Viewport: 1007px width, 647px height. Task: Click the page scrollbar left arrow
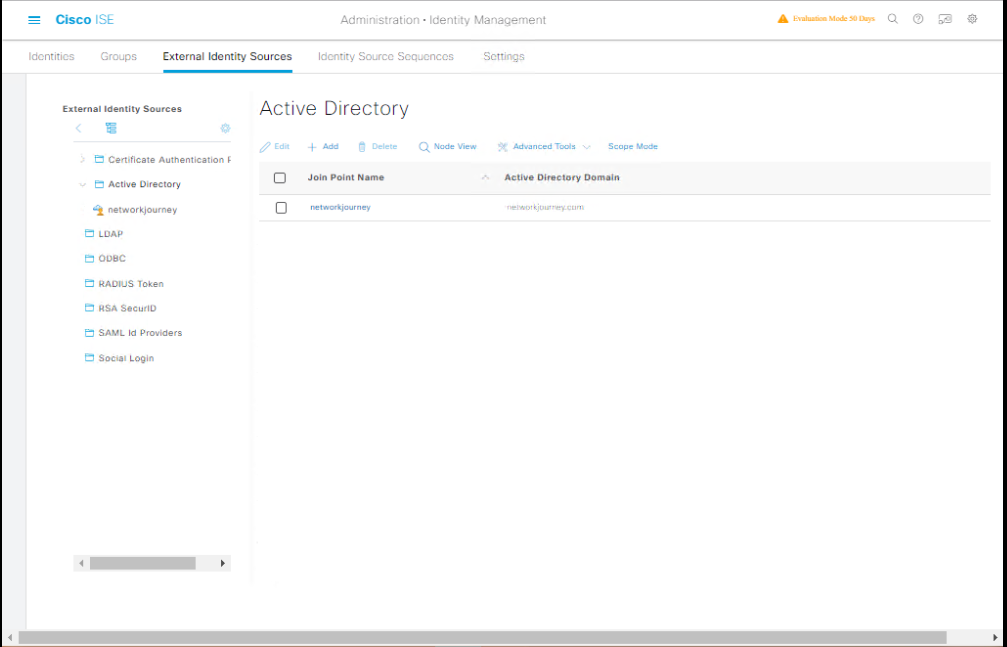(x=10, y=637)
